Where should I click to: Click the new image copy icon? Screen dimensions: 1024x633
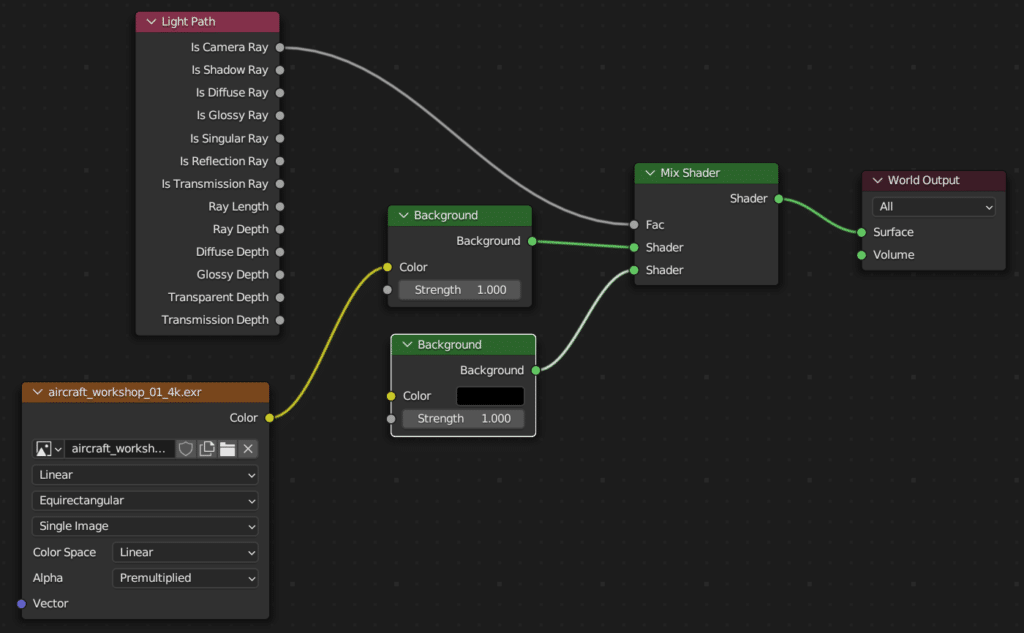(x=207, y=449)
